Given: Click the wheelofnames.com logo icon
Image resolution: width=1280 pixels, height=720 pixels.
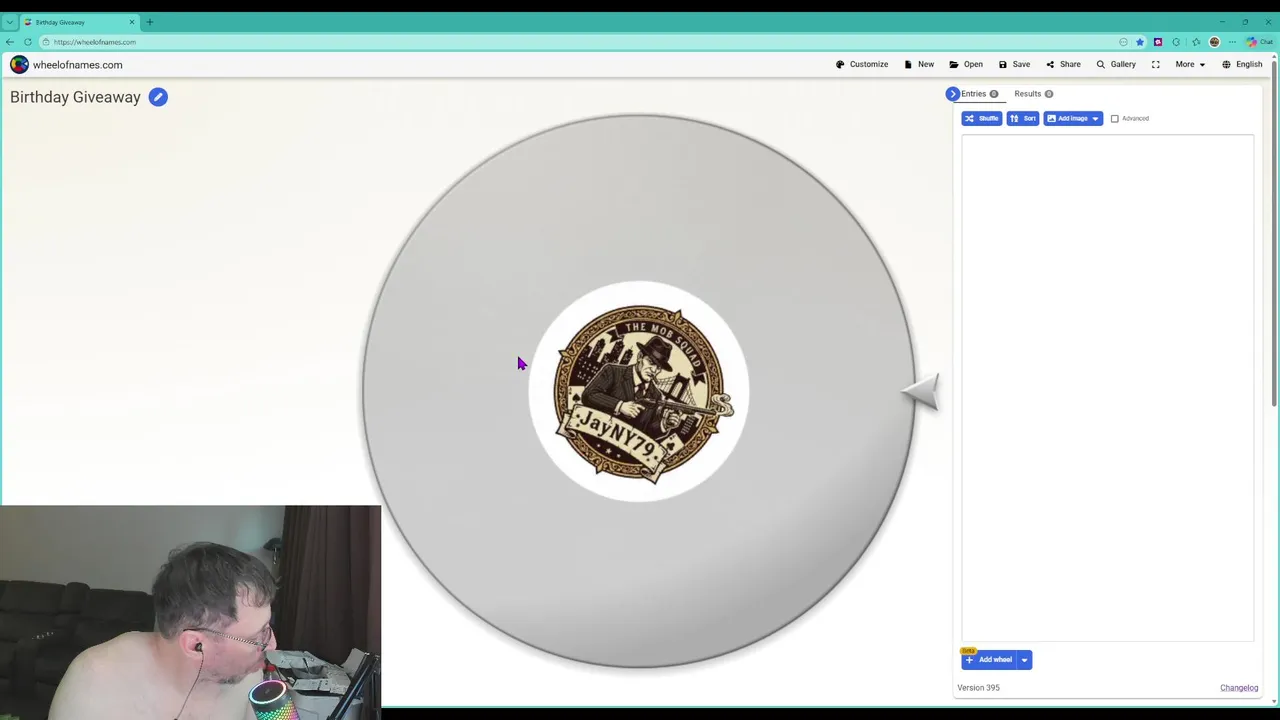Looking at the screenshot, I should coord(19,64).
